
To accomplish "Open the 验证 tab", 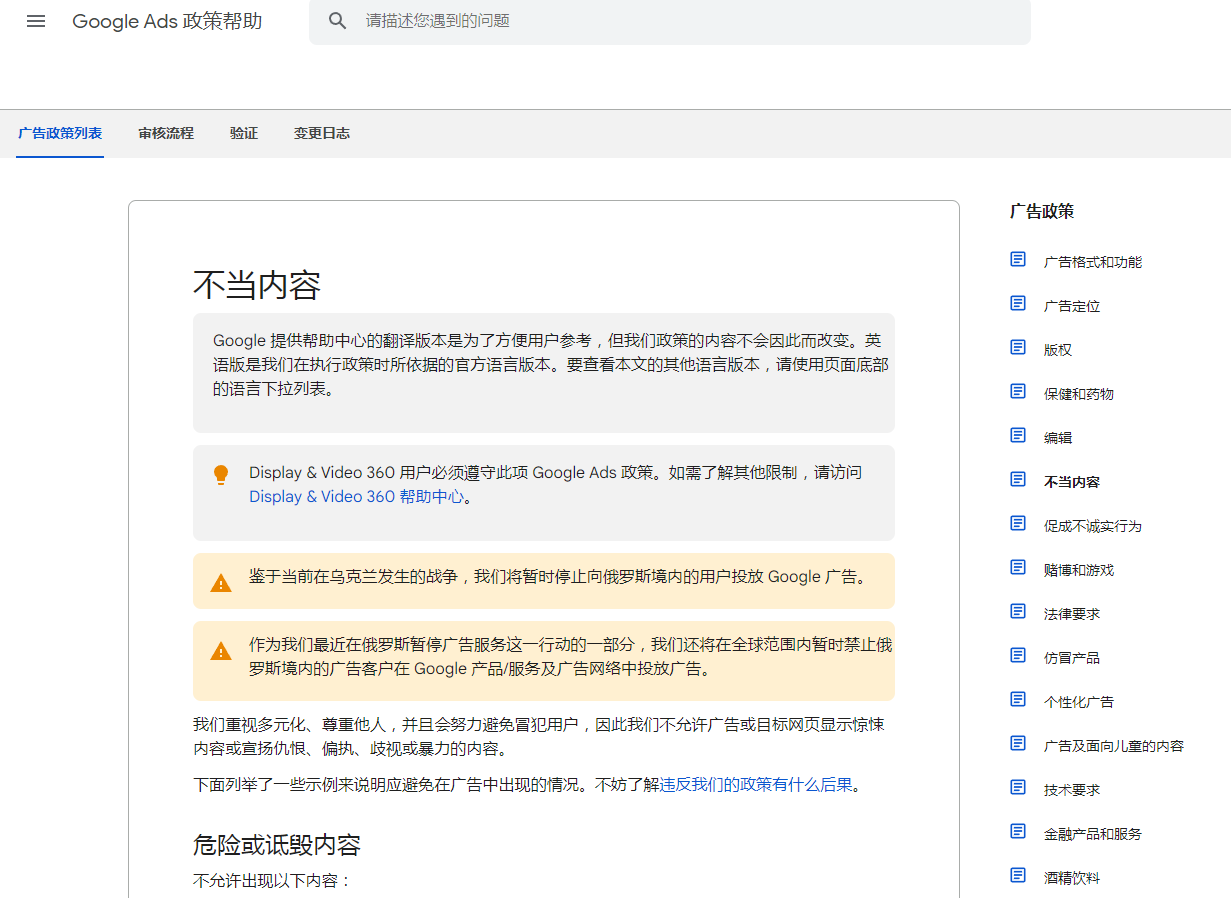I will tap(244, 133).
